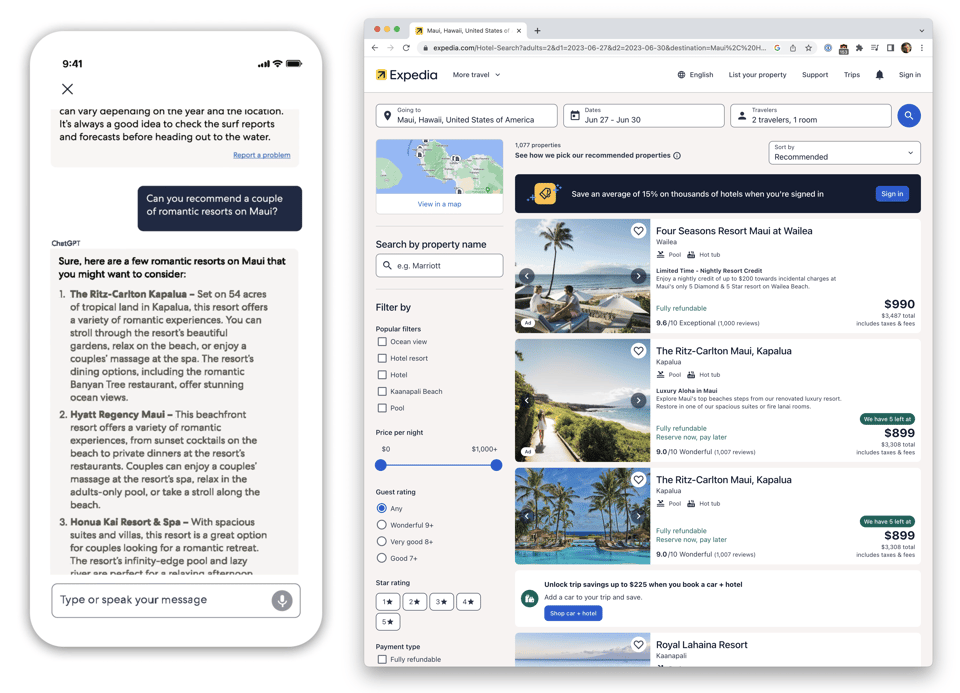960x693 pixels.
Task: Open the Sort by Recommended dropdown
Action: pyautogui.click(x=843, y=153)
